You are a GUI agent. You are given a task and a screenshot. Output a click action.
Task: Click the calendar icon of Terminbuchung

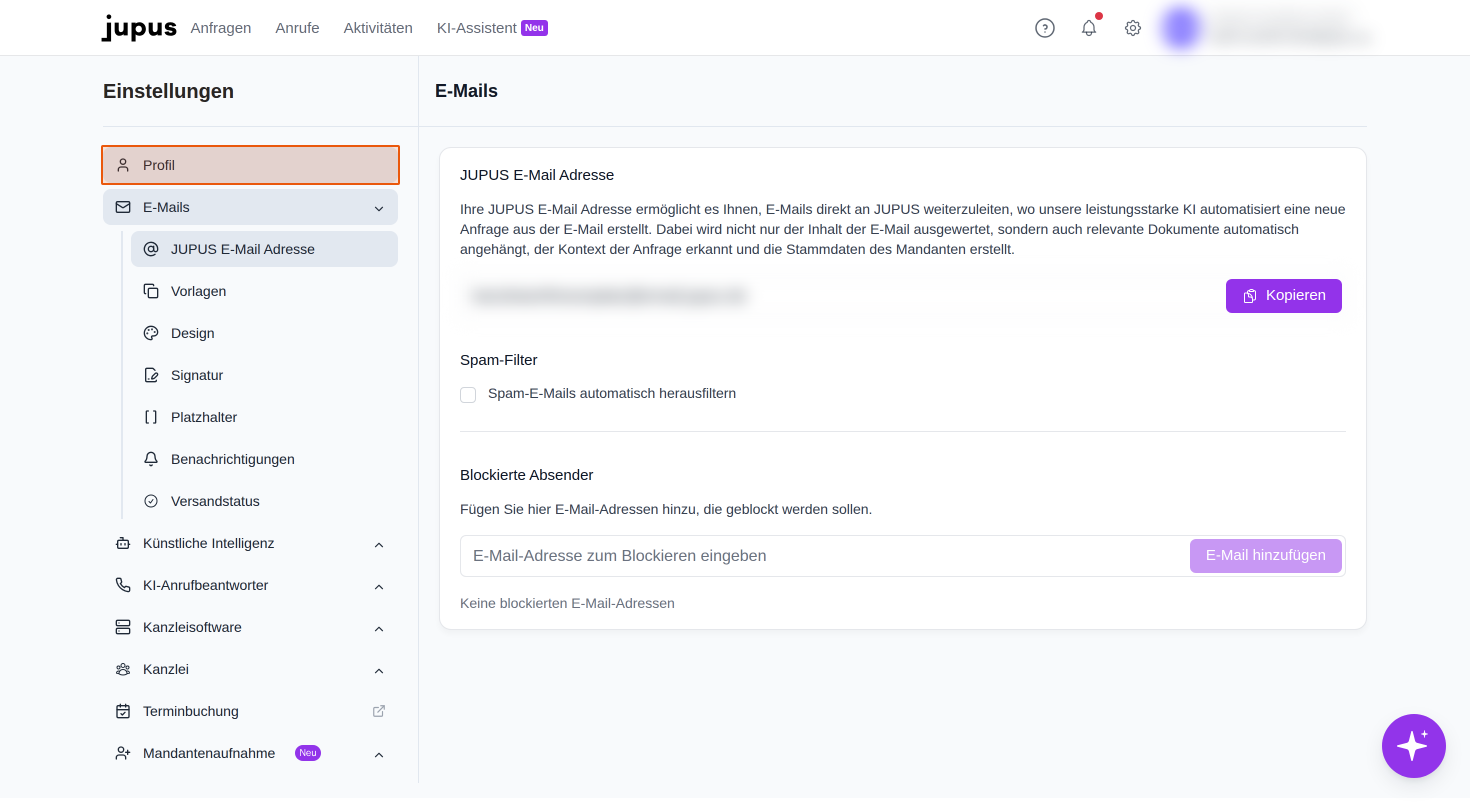123,711
